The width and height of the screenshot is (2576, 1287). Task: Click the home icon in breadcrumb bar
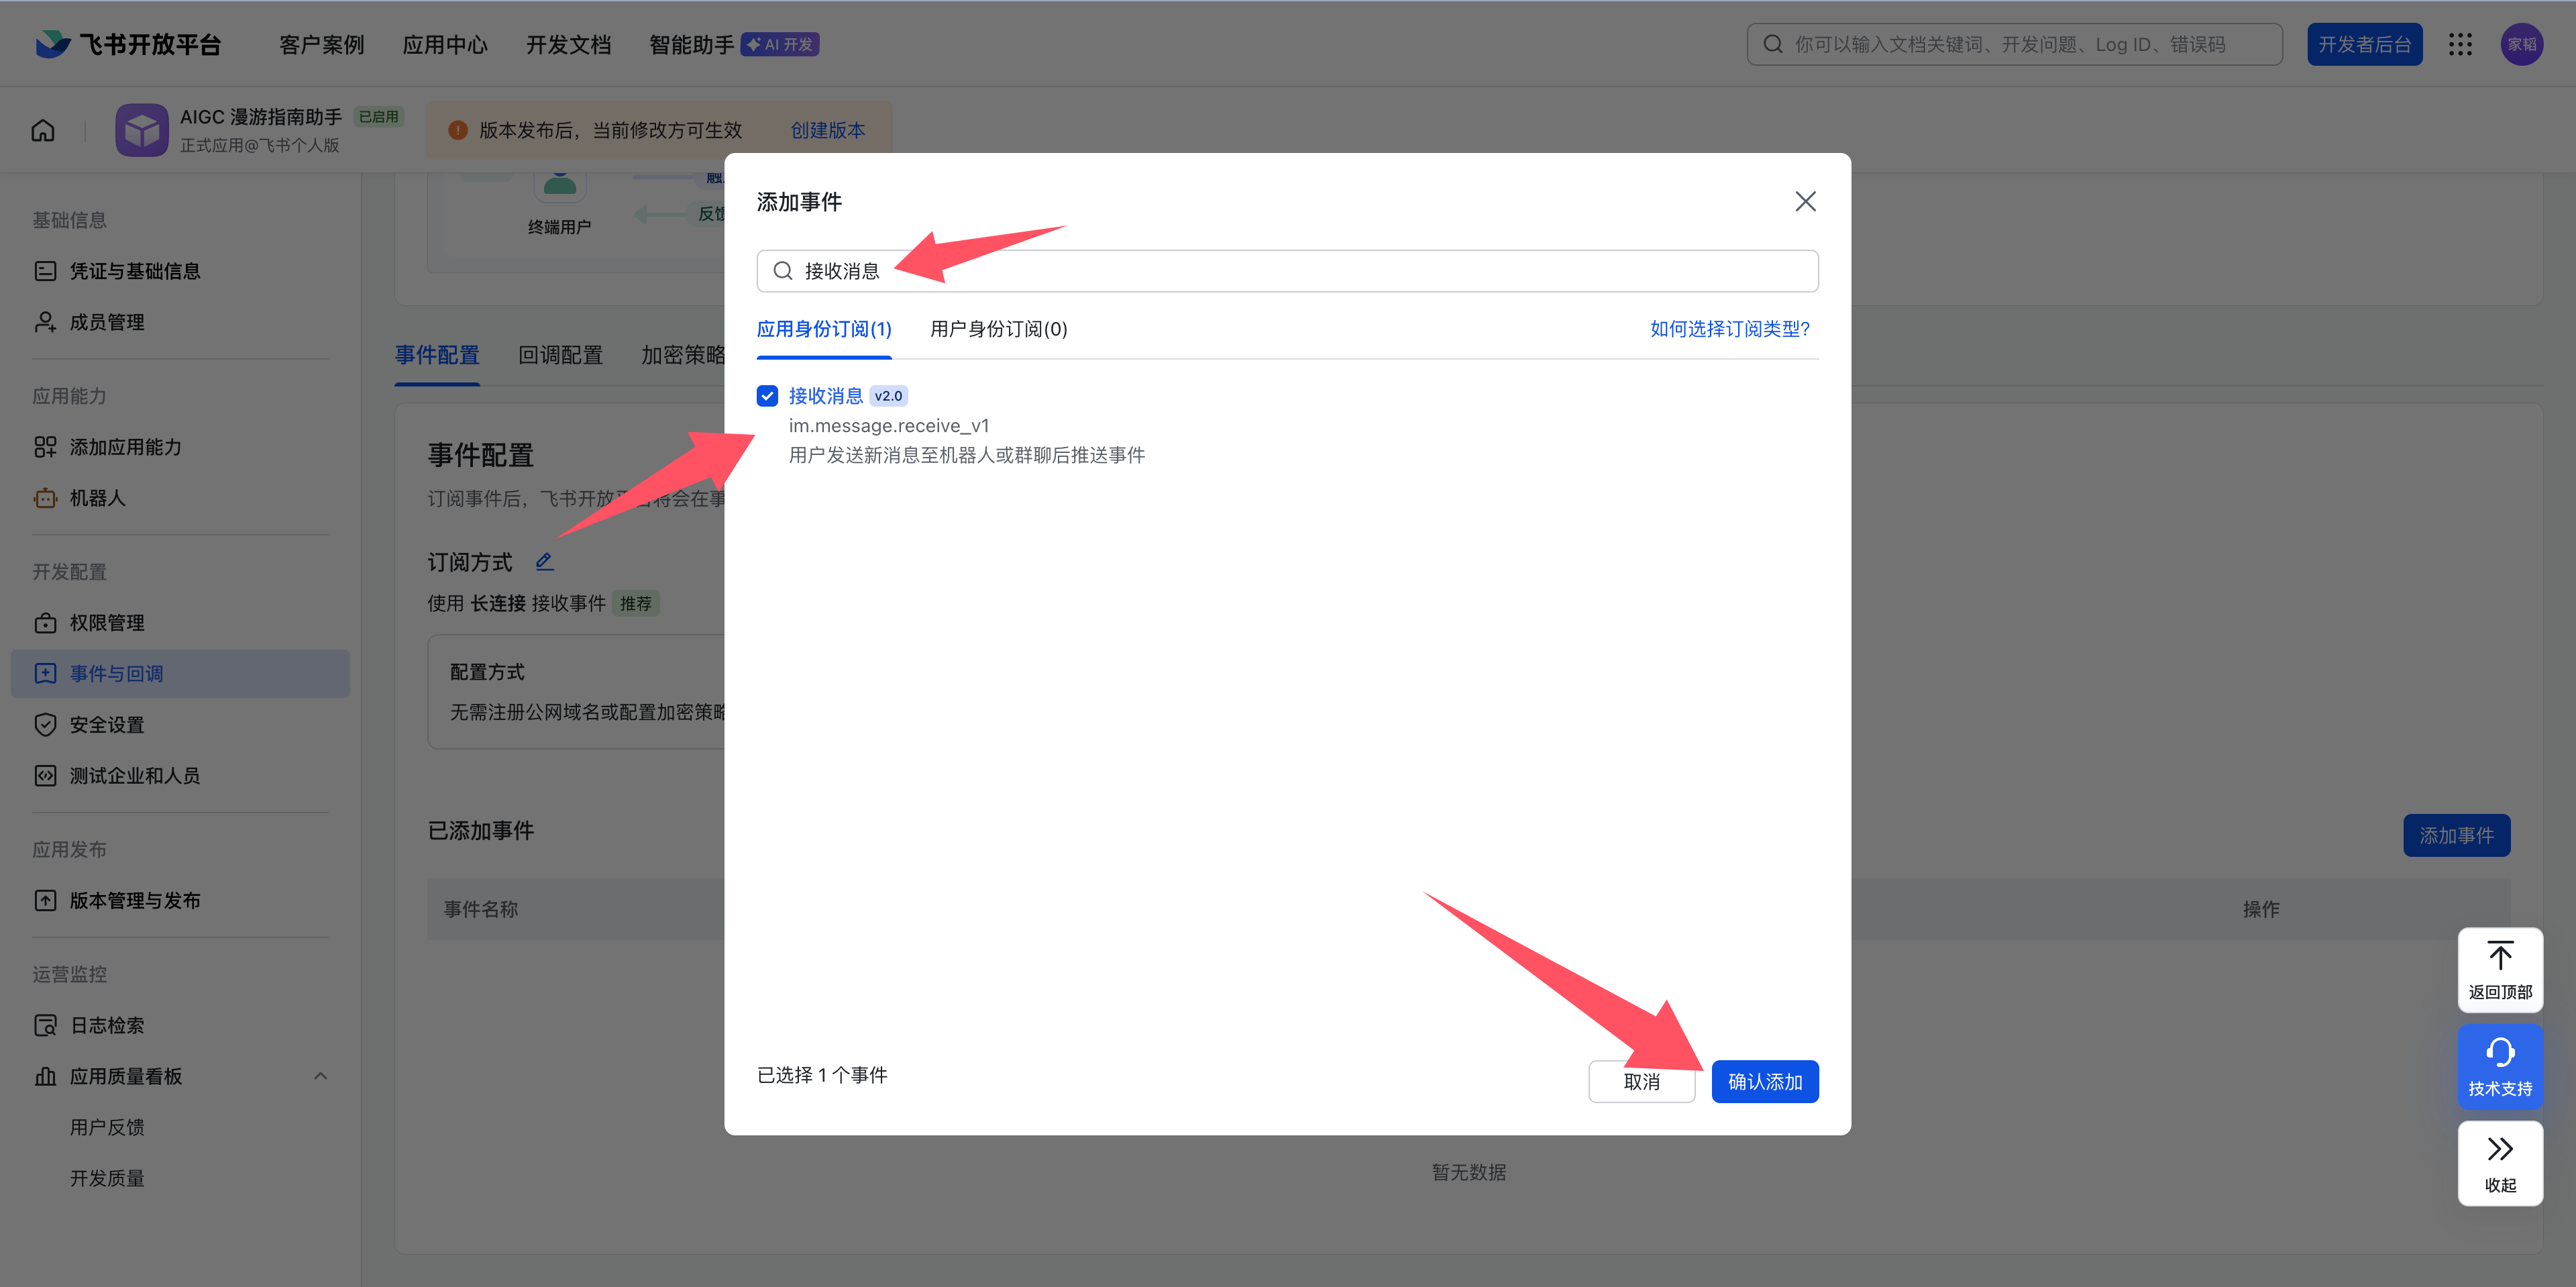pos(43,130)
